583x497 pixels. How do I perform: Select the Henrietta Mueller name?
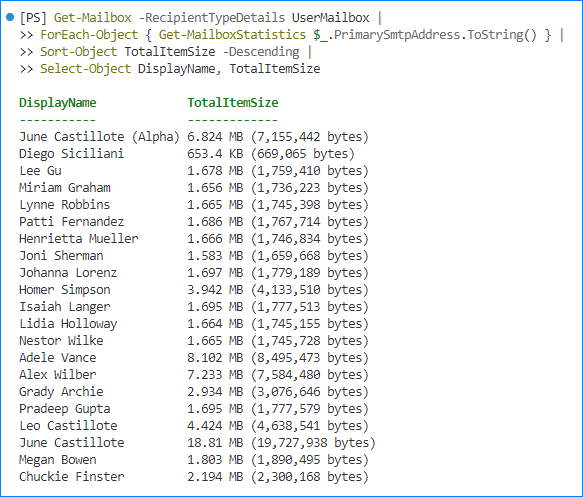pos(78,239)
